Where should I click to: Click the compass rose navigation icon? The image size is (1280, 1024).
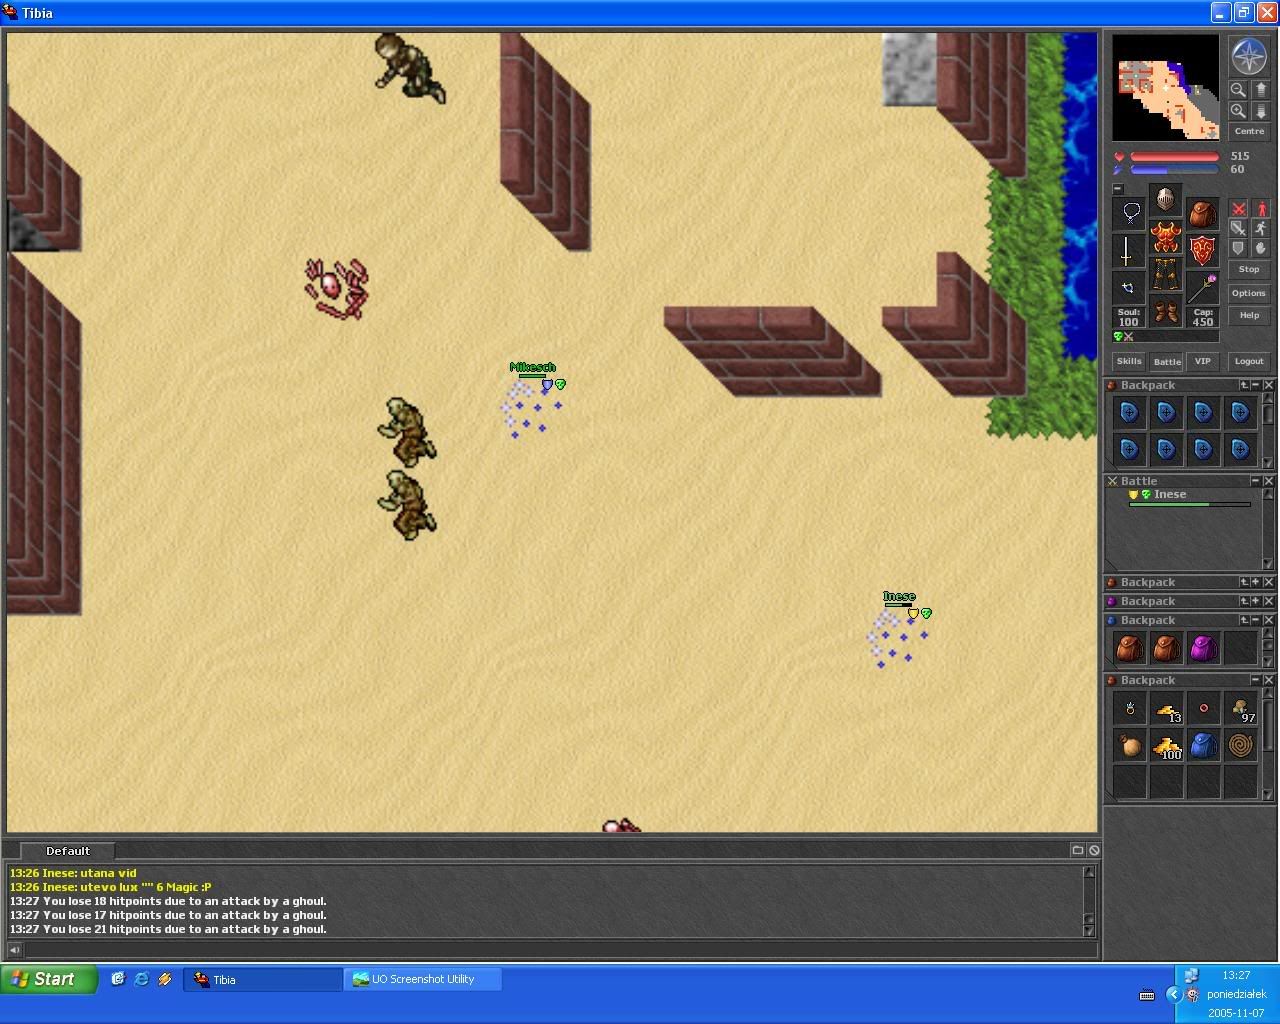pyautogui.click(x=1249, y=57)
